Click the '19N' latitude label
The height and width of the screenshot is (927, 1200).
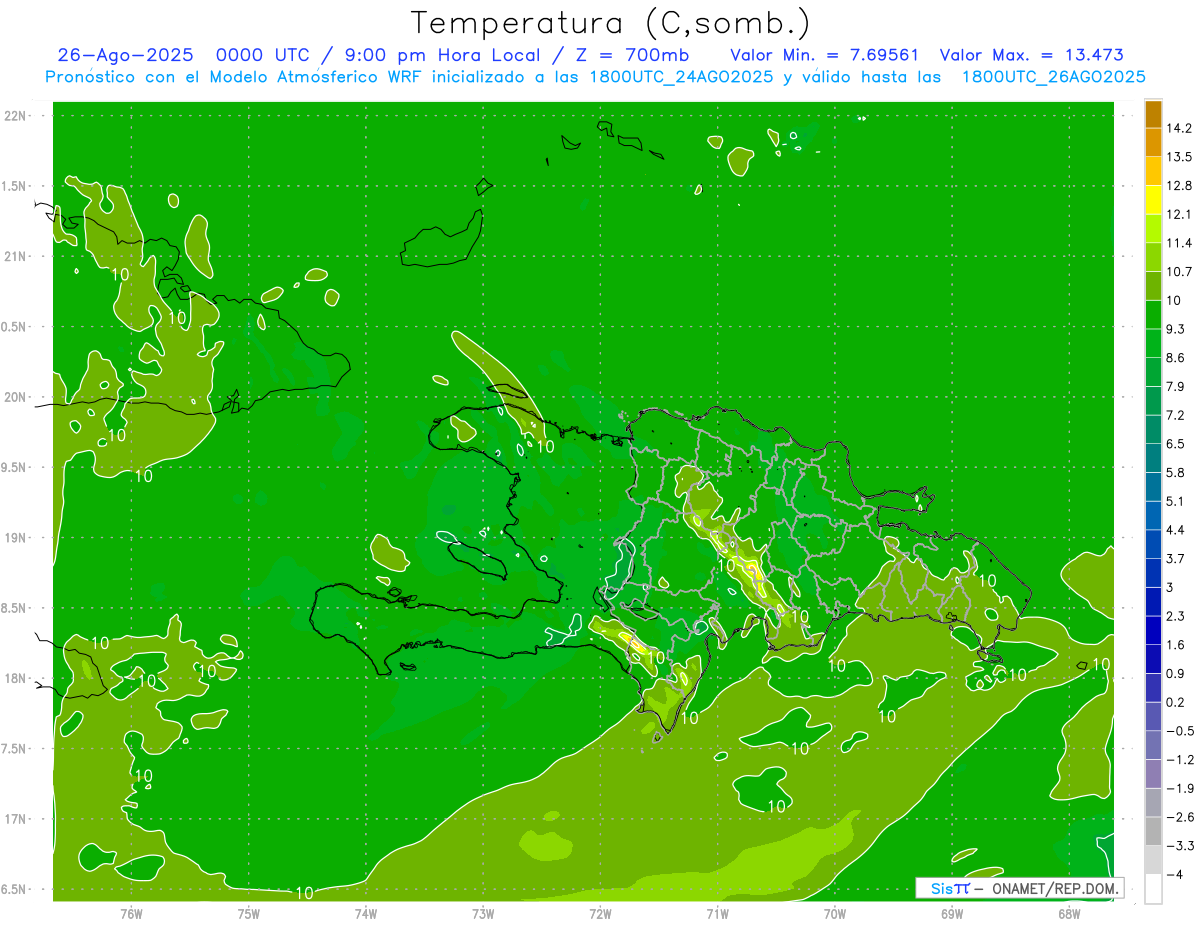[x=16, y=537]
